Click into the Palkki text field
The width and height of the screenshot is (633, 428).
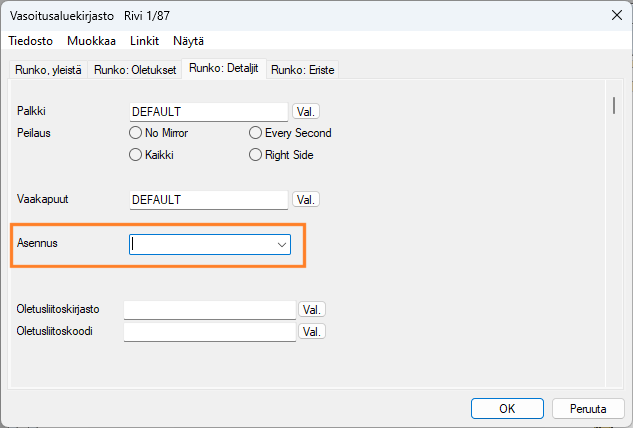[x=208, y=112]
